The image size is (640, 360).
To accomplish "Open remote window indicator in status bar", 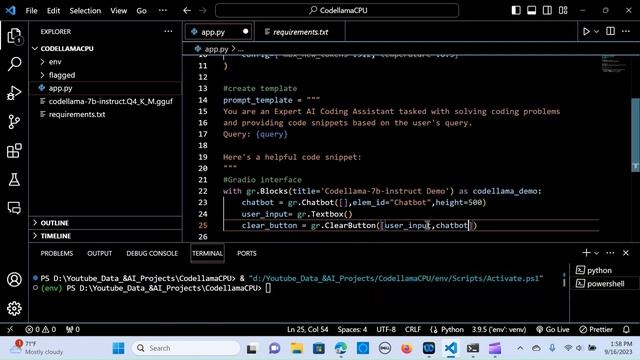I will 10,329.
